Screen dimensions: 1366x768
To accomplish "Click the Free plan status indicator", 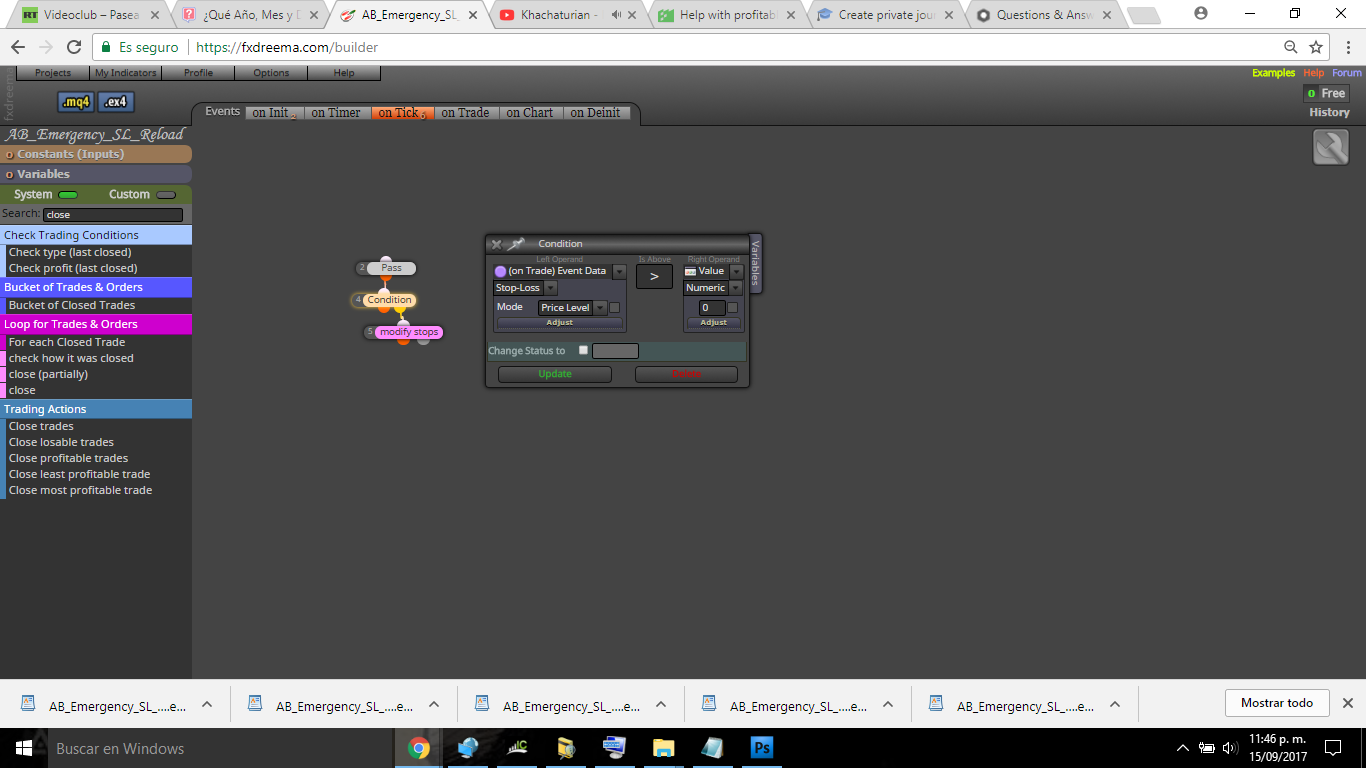I will 1326,93.
